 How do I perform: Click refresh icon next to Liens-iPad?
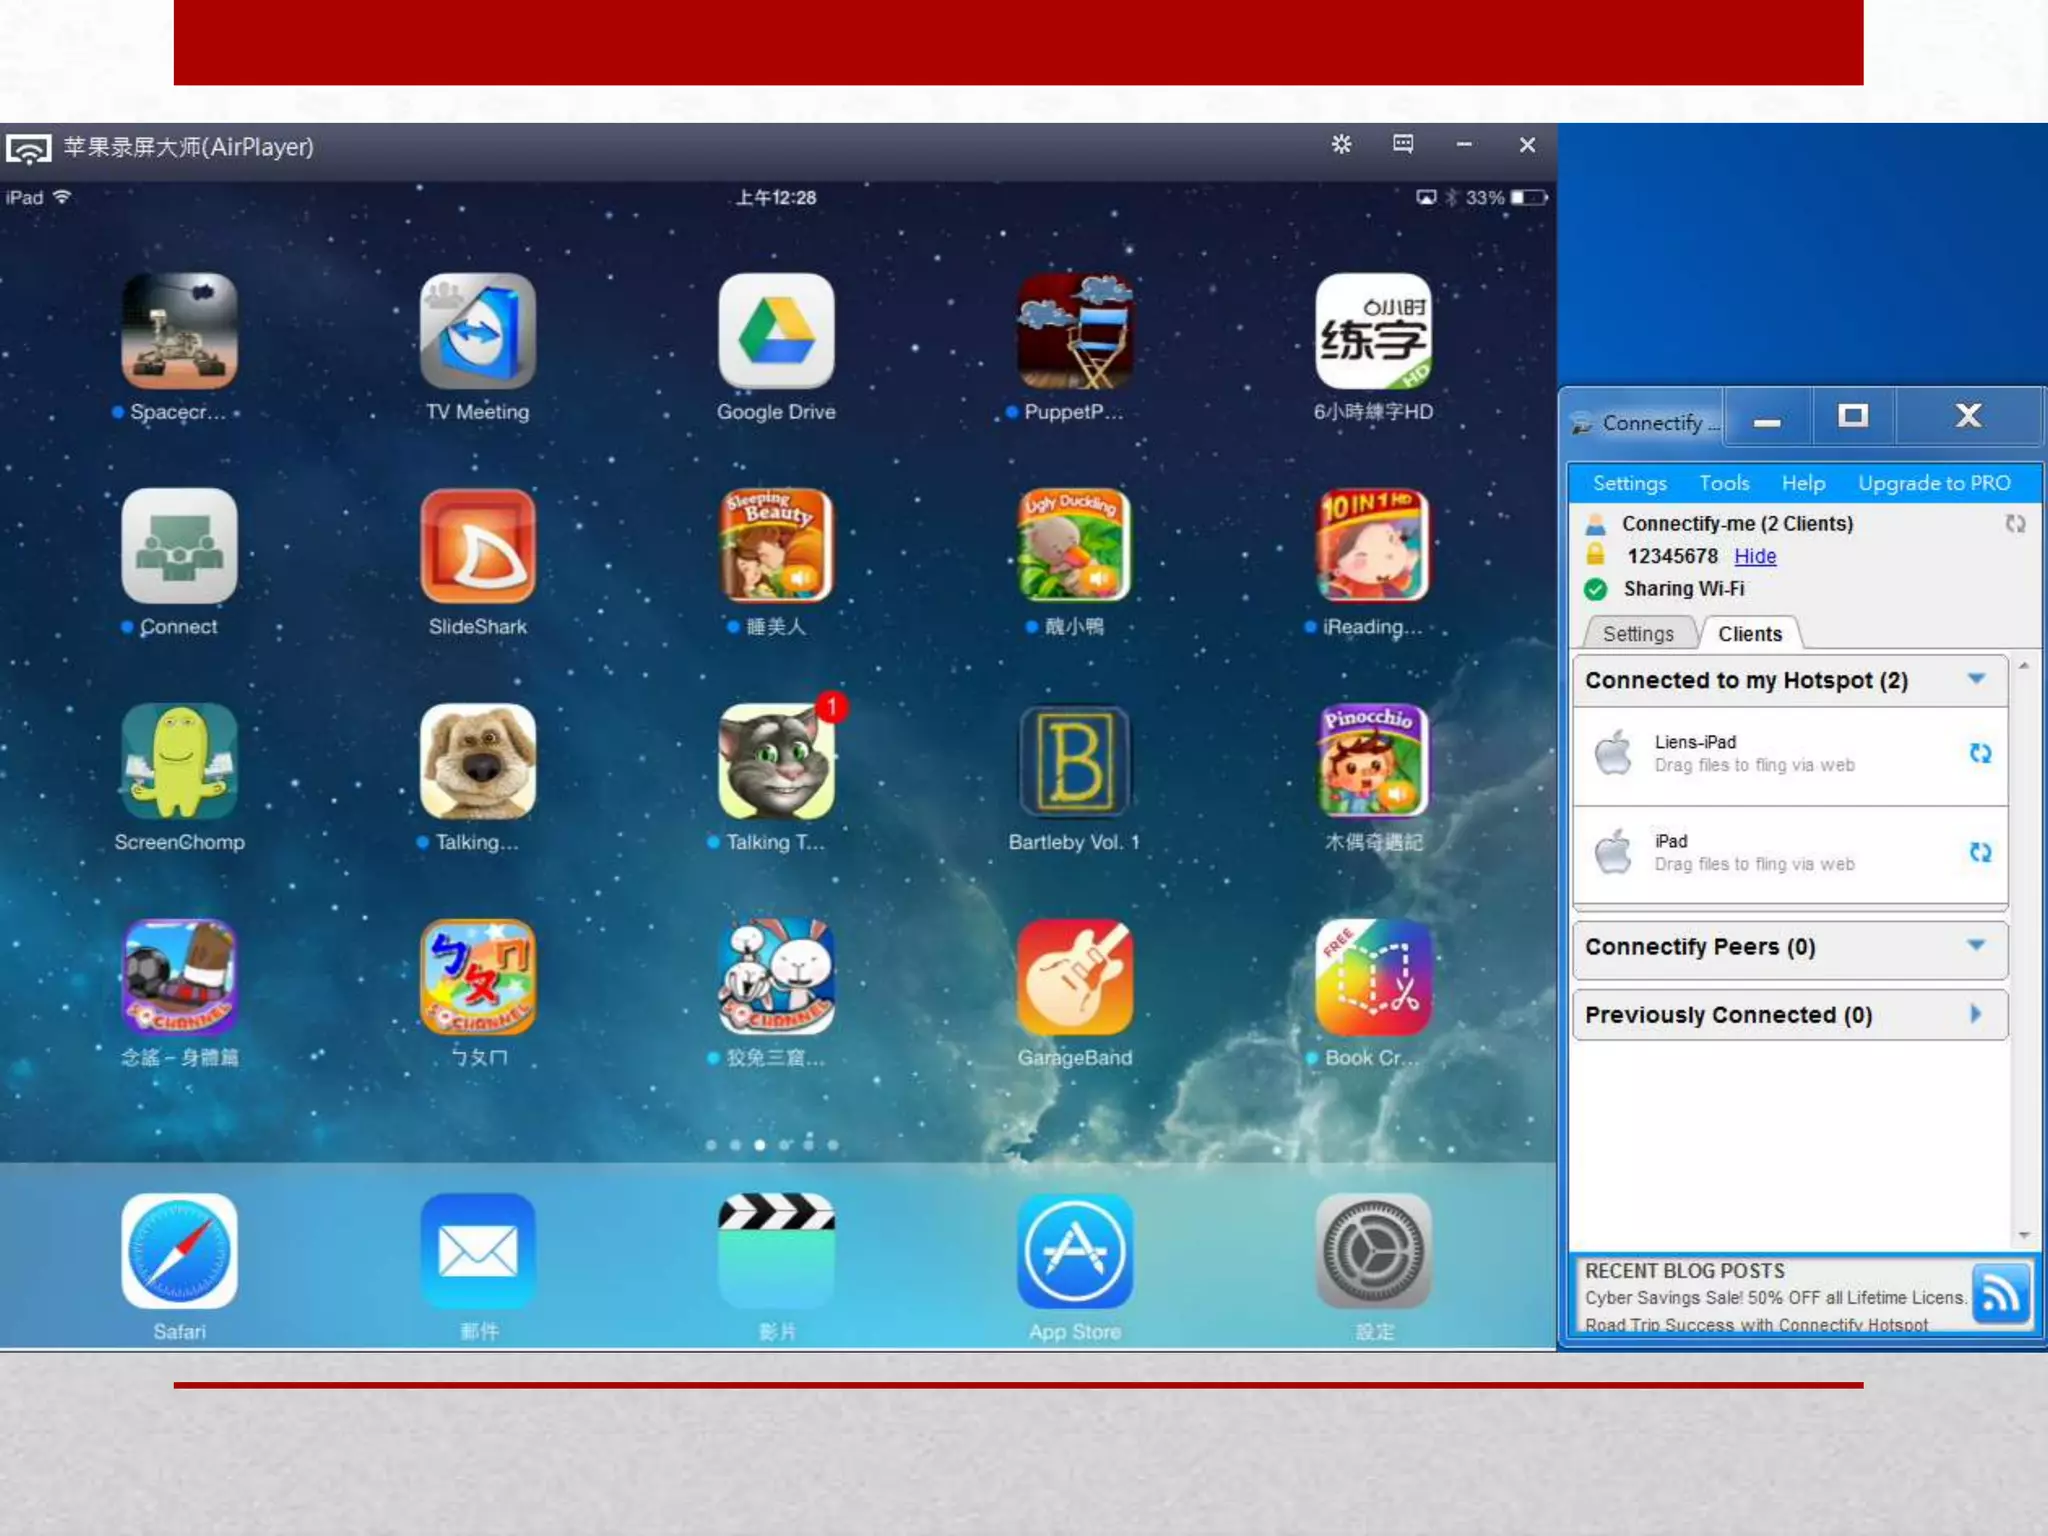[1980, 754]
